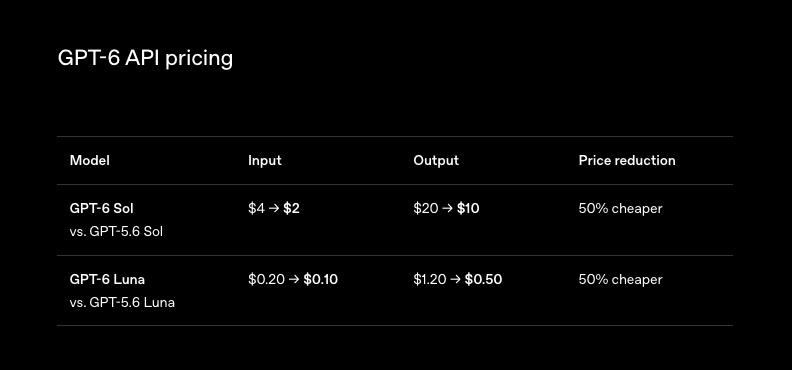The width and height of the screenshot is (792, 370).
Task: Click the GPT-6 API pricing heading
Action: (x=145, y=59)
